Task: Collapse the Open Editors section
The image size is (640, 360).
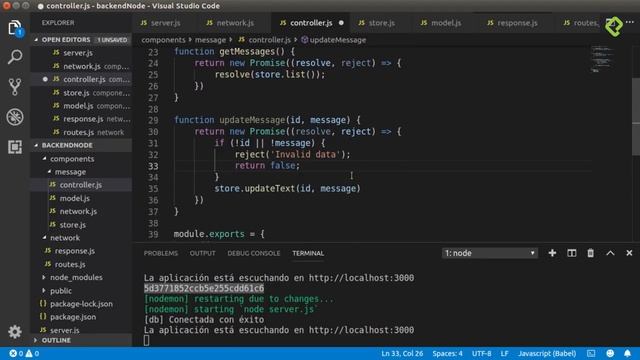Action: coord(36,40)
